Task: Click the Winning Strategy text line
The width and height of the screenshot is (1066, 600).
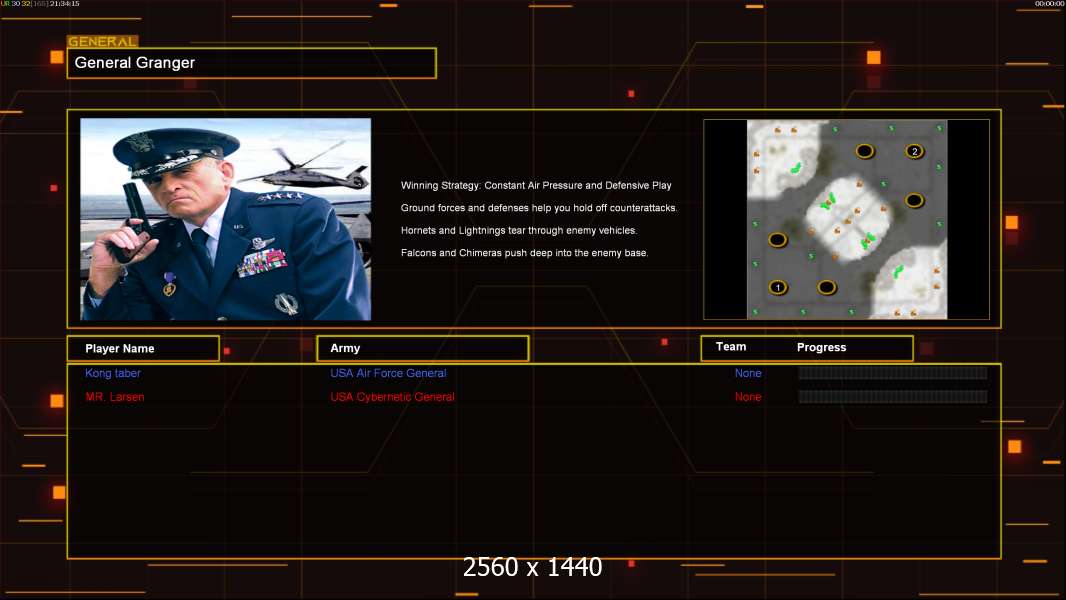Action: pos(536,186)
